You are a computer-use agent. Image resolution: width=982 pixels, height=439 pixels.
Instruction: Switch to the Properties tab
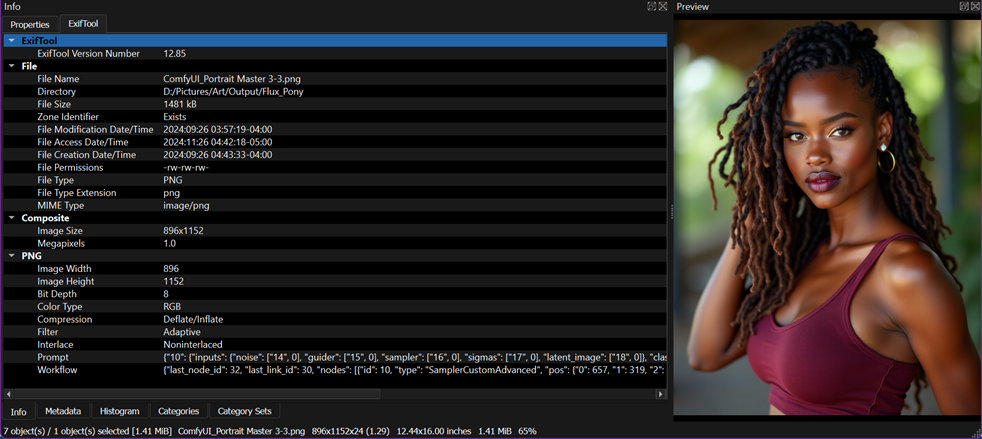click(x=30, y=24)
